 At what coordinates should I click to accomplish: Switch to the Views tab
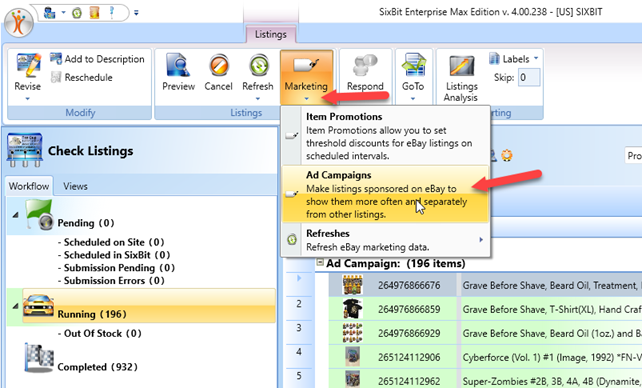click(75, 186)
